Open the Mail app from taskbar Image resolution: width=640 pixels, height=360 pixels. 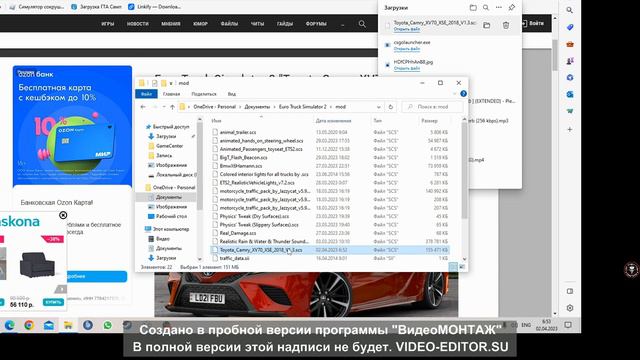coord(49,325)
